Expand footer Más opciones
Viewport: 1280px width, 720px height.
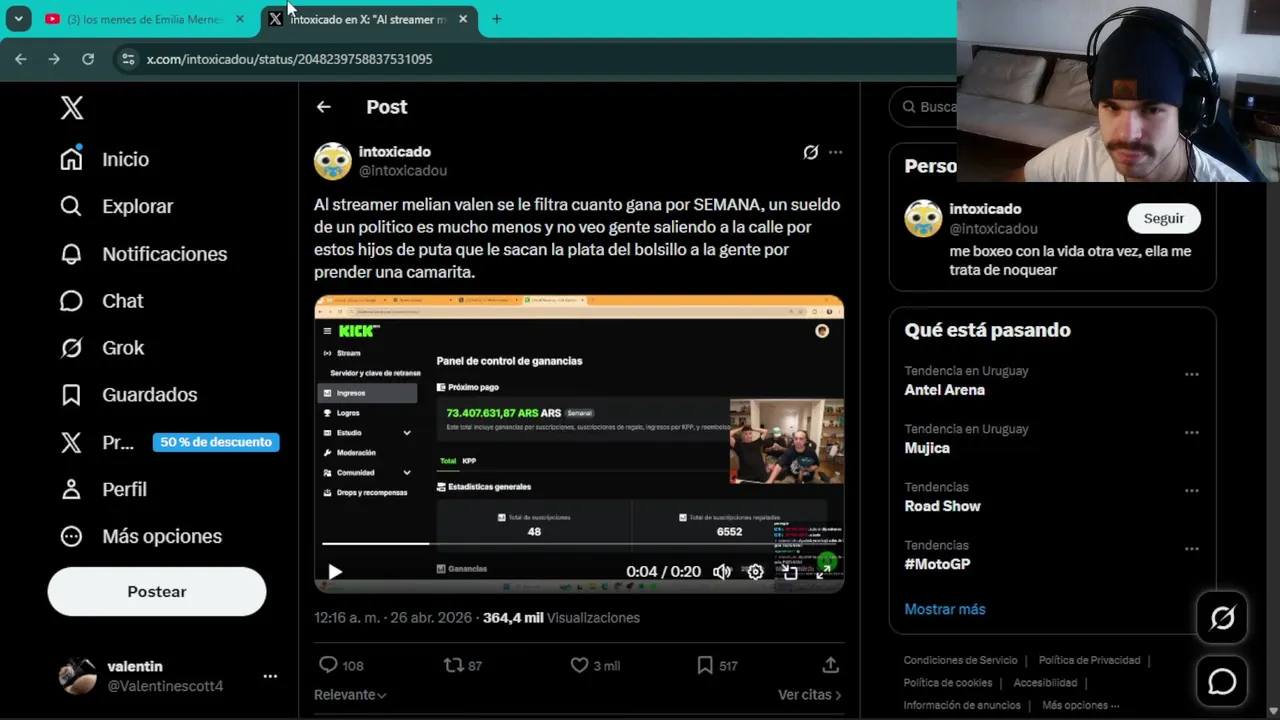point(1080,705)
